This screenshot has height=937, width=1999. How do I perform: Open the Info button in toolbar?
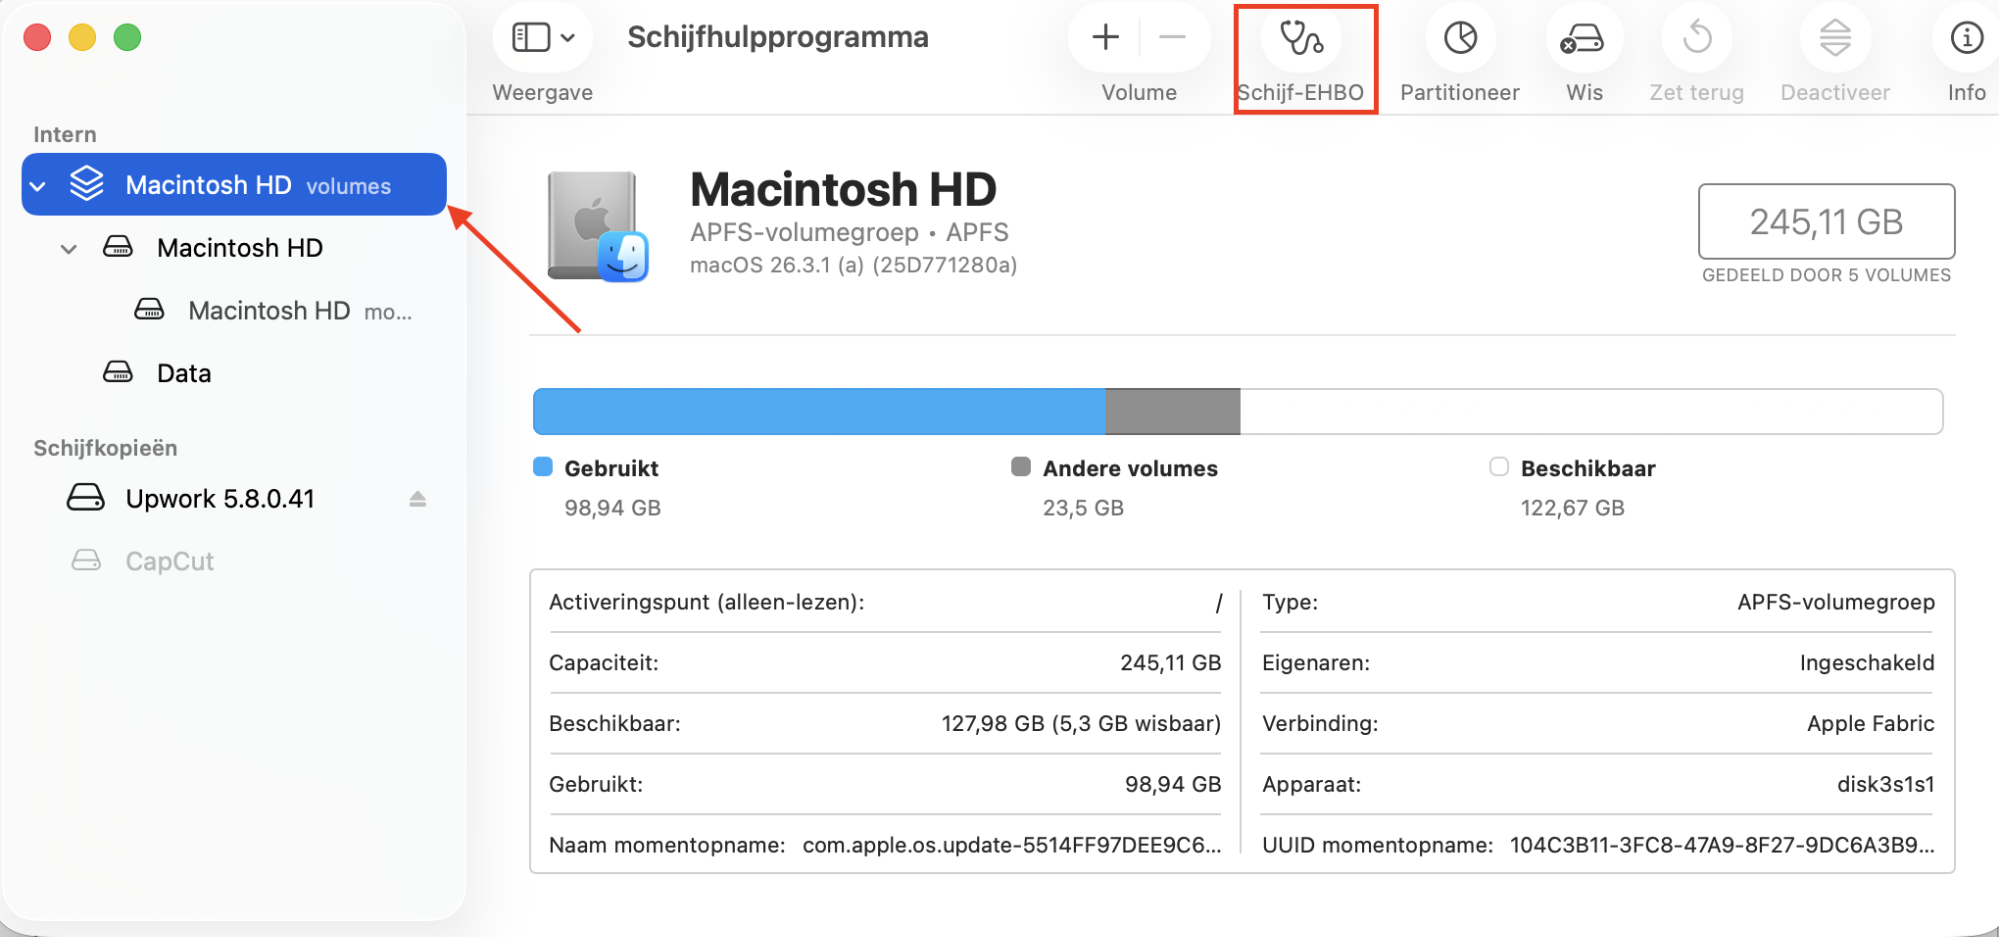click(1967, 38)
